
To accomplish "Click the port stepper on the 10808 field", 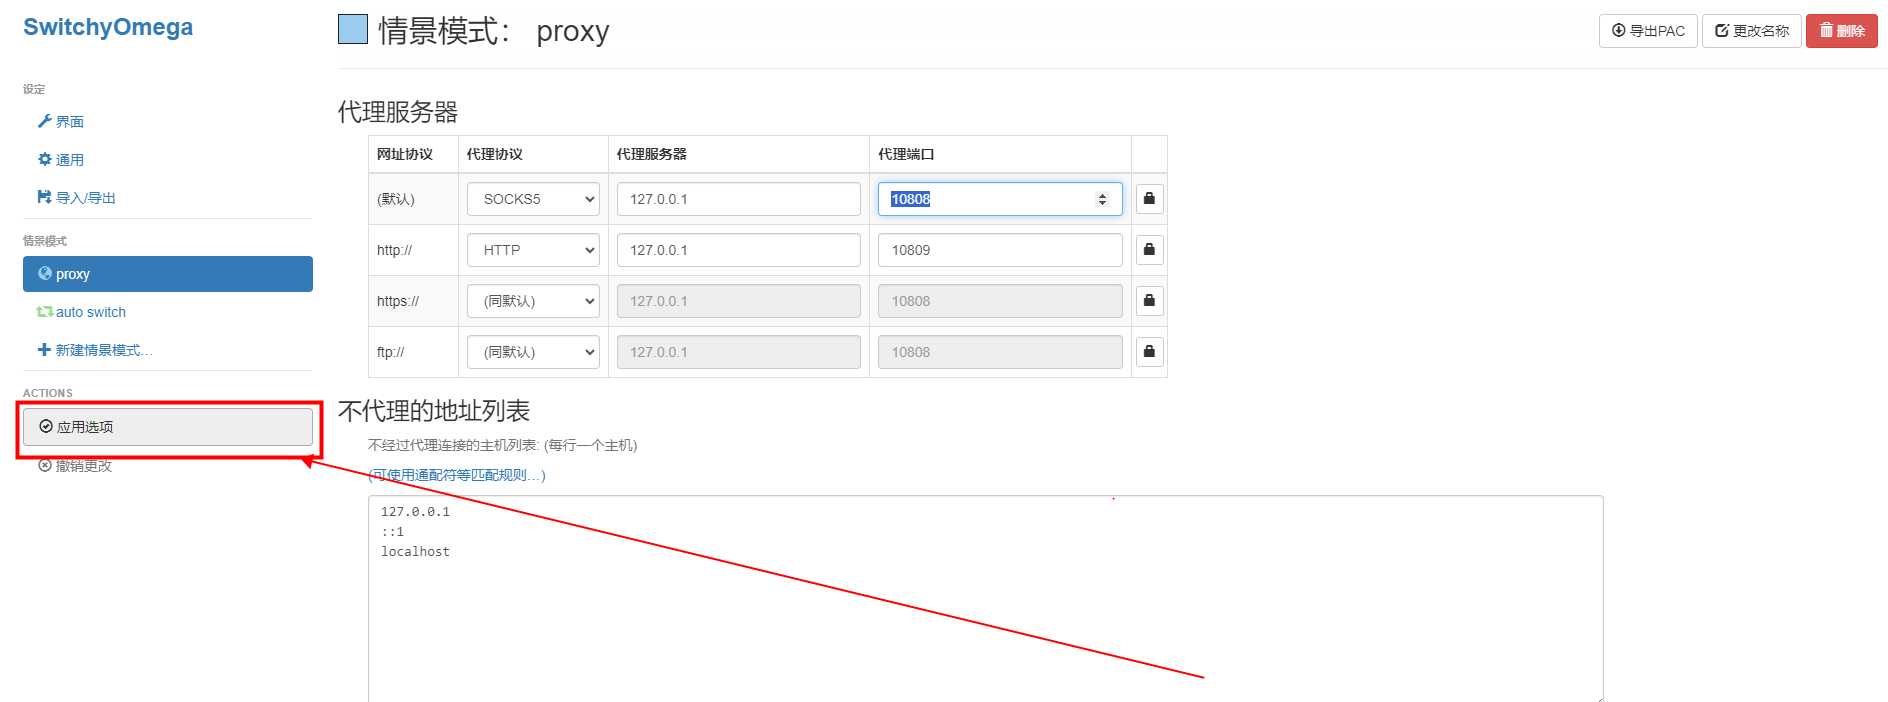I will [1102, 199].
